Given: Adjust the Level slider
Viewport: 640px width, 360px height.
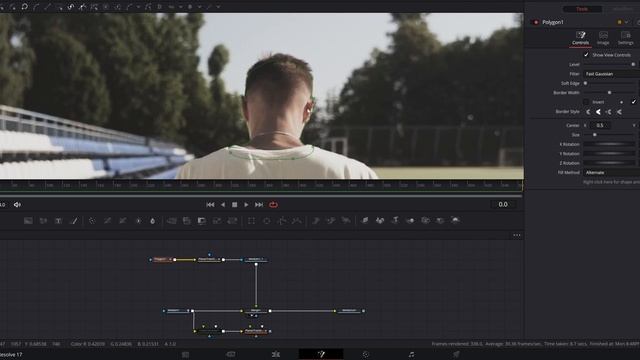Looking at the screenshot, I should (x=609, y=64).
